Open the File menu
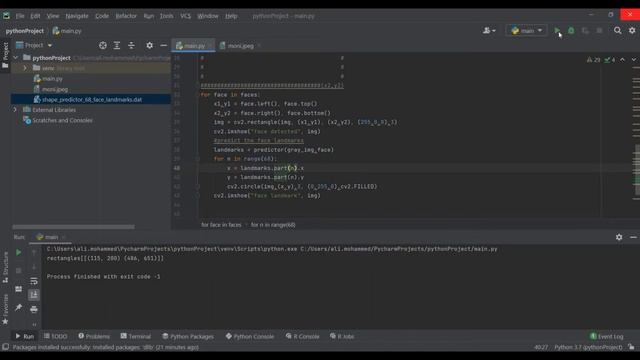Screen dimensions: 640x360 [x=20, y=16]
